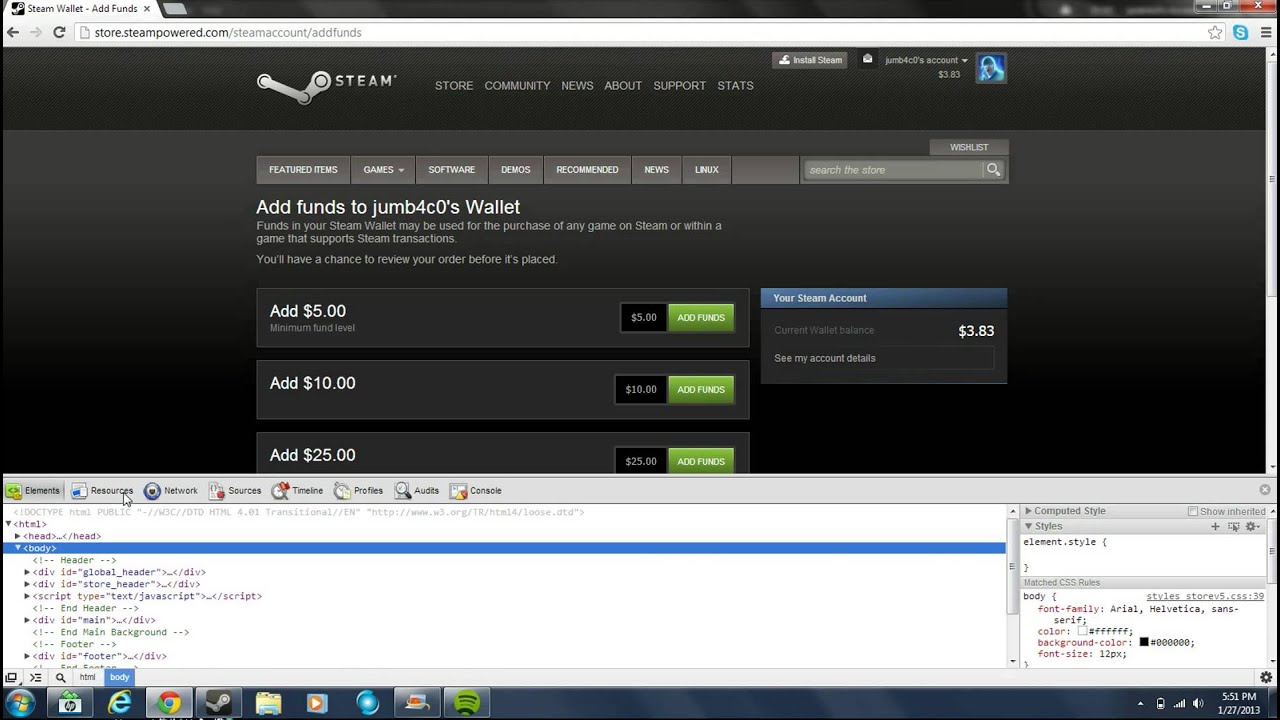Screen dimensions: 1280x720
Task: Open the styles_storev5.css:39 source link
Action: (x=1205, y=597)
